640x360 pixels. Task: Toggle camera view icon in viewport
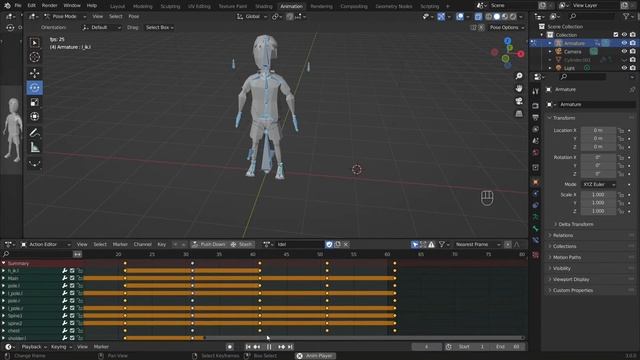point(519,101)
